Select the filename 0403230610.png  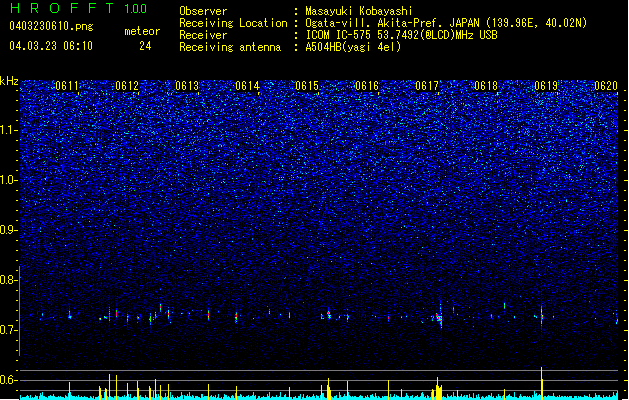(51, 26)
